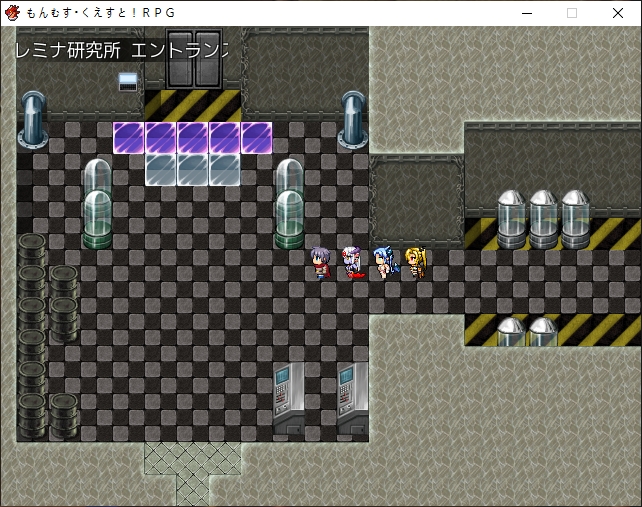Image resolution: width=642 pixels, height=507 pixels.
Task: Click the small laptop computer on the wall
Action: (x=128, y=82)
